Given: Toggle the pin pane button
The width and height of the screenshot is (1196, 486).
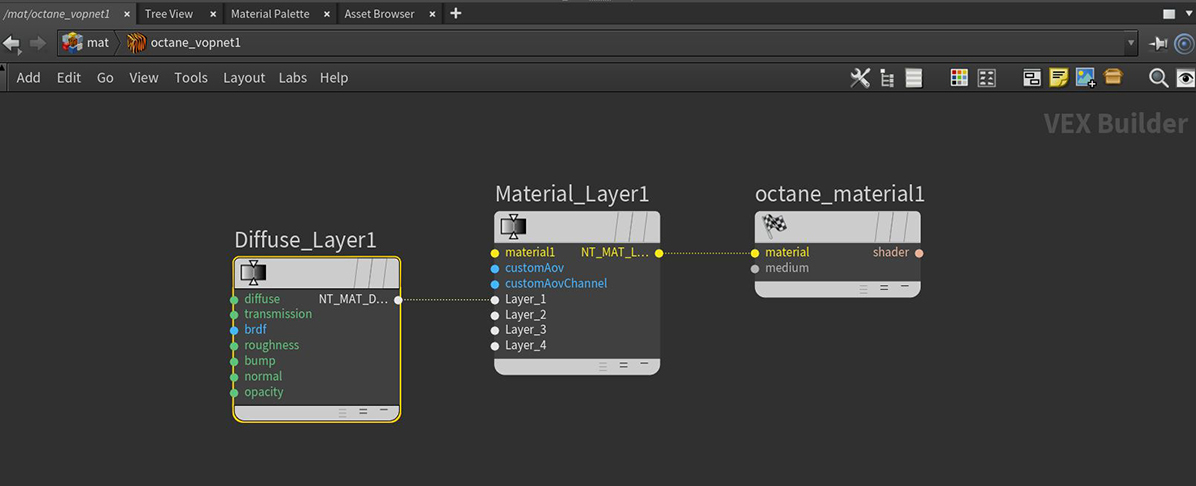Looking at the screenshot, I should pos(1158,43).
